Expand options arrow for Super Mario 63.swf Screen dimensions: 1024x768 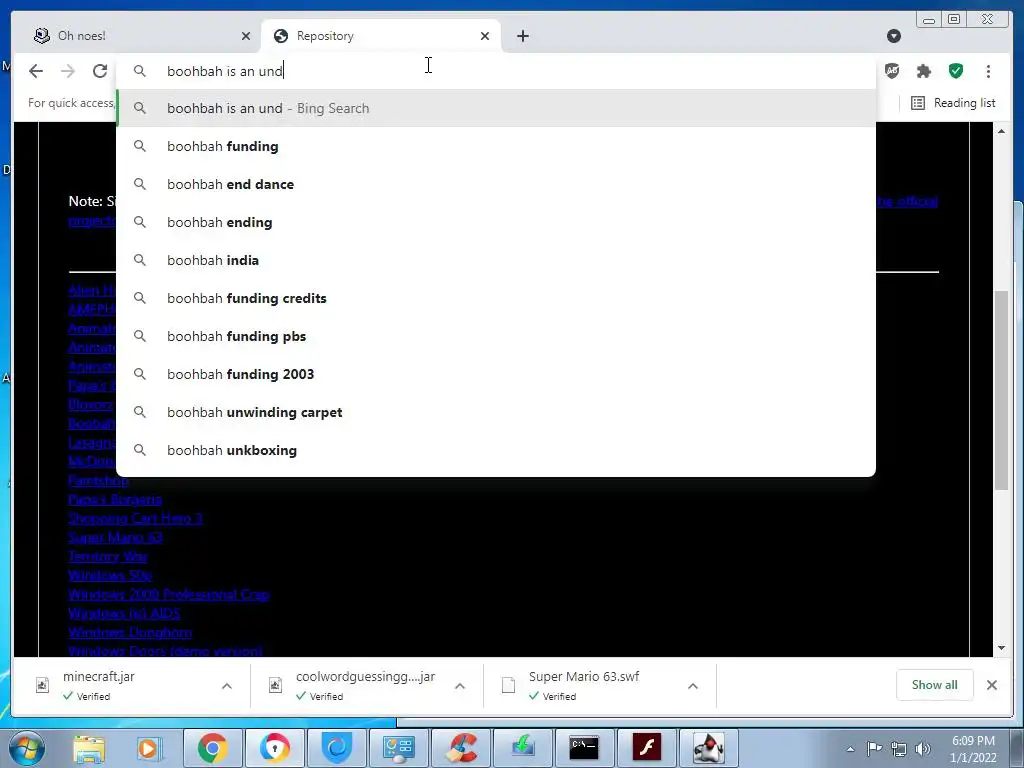point(693,686)
